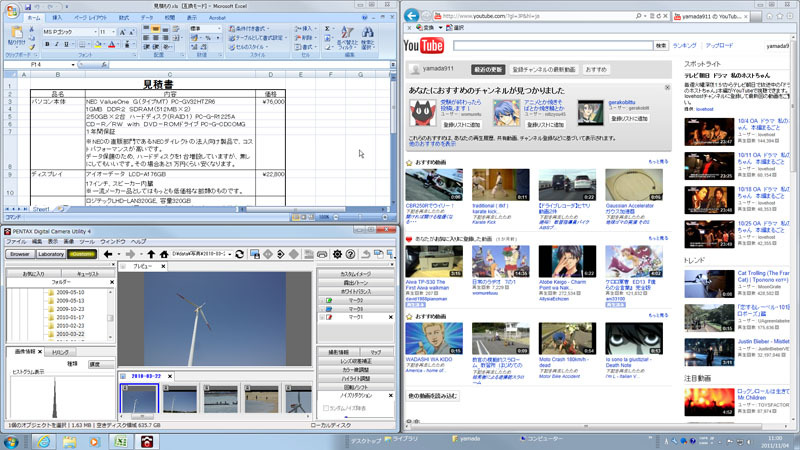Open the yamada9 account menu on YouTube
The height and width of the screenshot is (450, 800).
coord(778,46)
